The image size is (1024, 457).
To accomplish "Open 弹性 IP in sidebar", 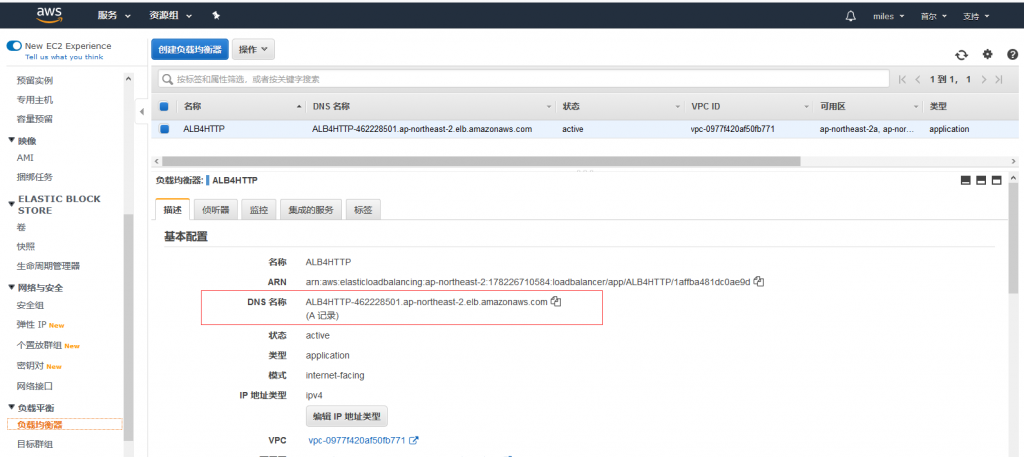I will click(32, 324).
